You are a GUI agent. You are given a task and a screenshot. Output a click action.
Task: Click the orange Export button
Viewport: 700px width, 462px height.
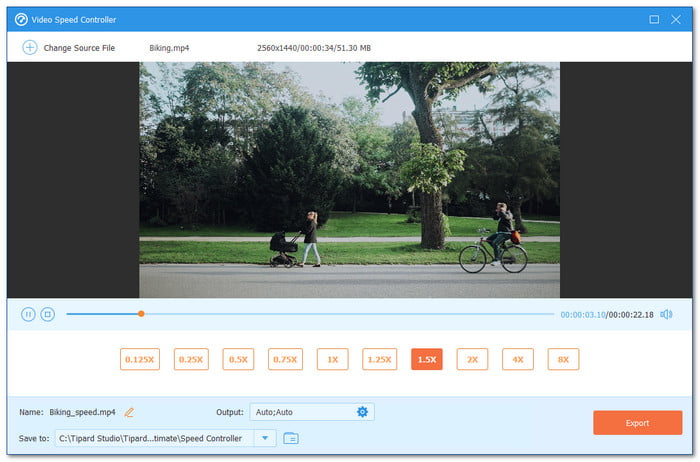638,423
